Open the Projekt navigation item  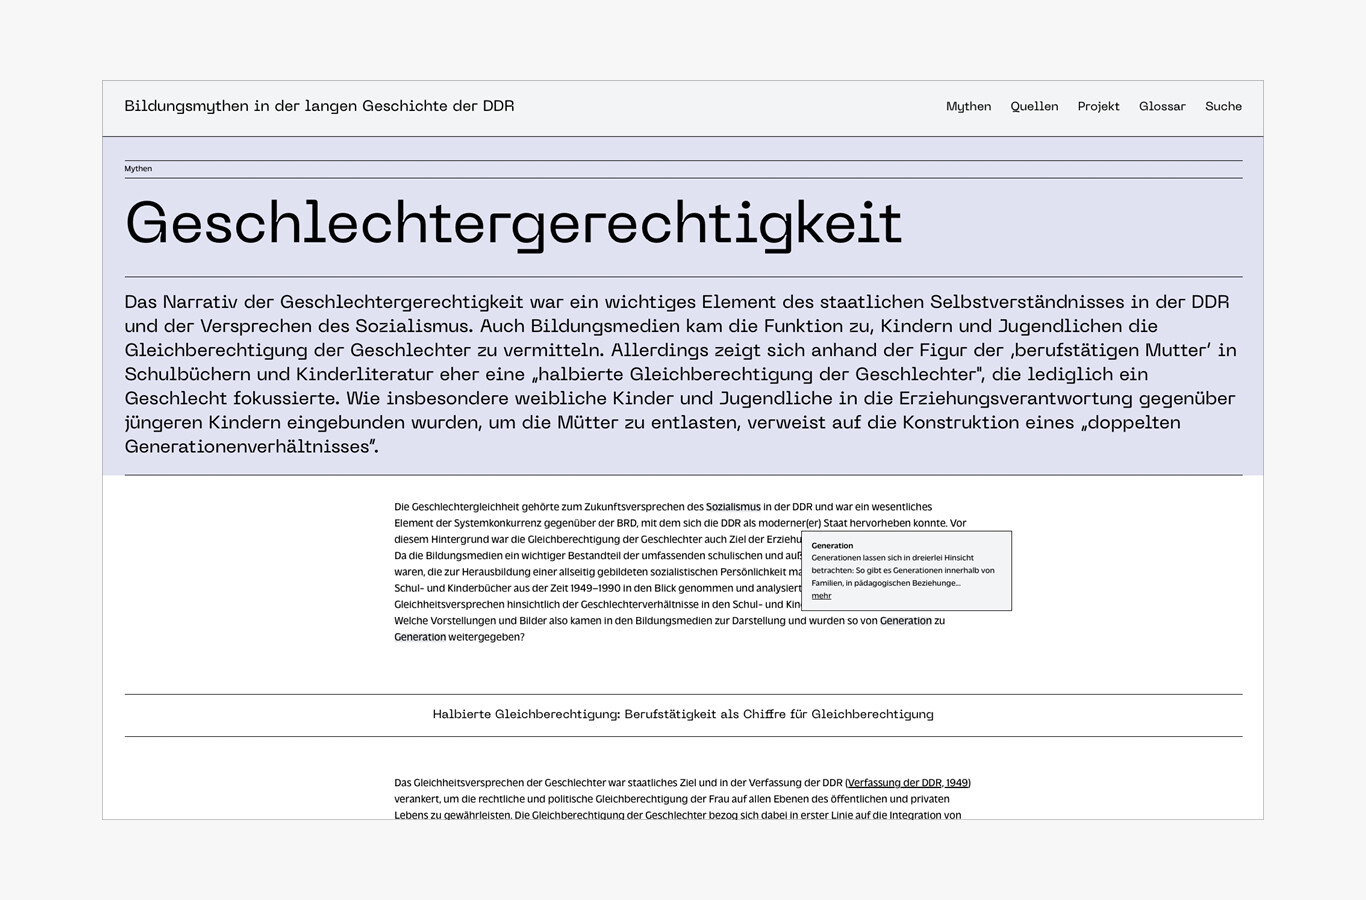coord(1098,106)
